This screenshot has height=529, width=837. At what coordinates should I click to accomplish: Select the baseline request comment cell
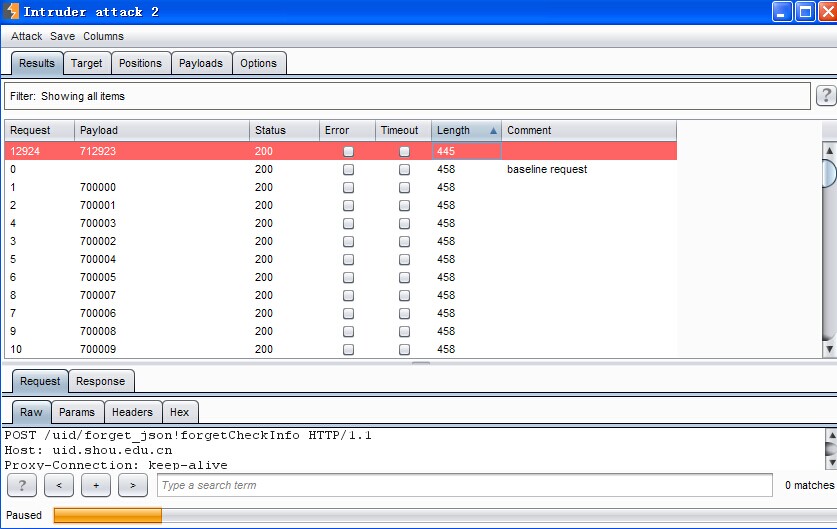589,169
